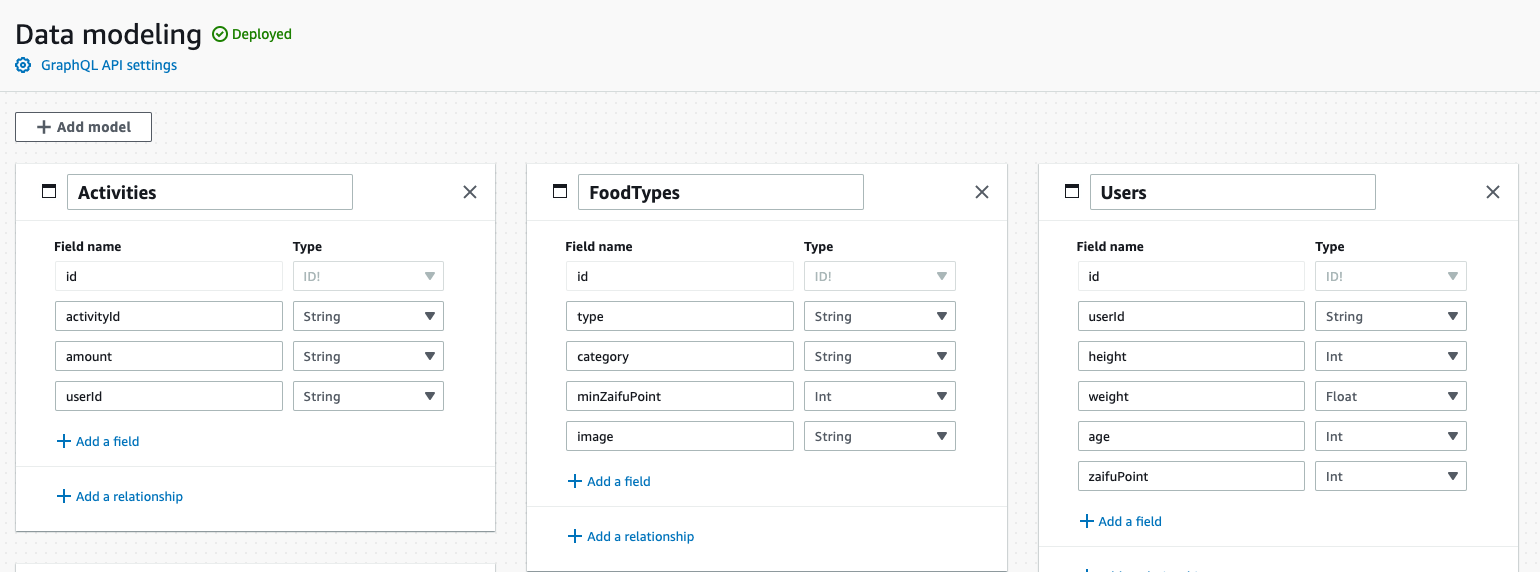This screenshot has height=572, width=1540.
Task: Click the green Deployed status icon
Action: coord(220,34)
